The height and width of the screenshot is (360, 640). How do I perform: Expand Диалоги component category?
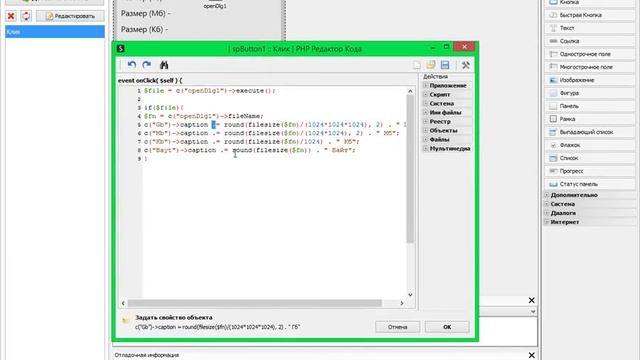(x=547, y=213)
